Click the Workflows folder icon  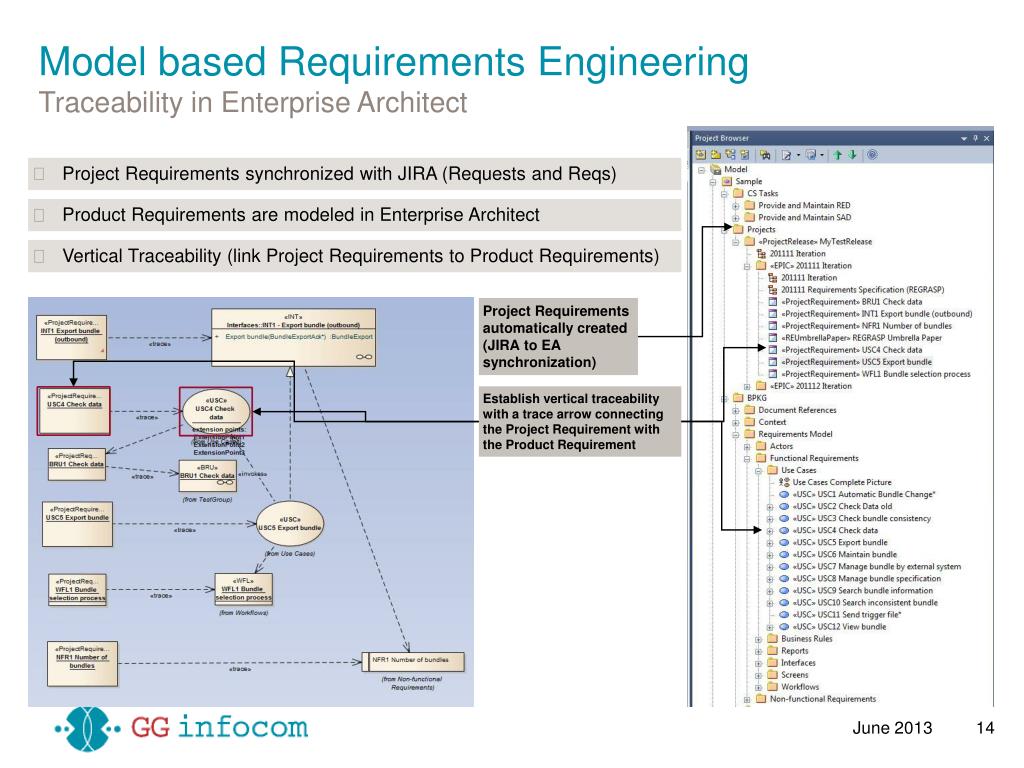pyautogui.click(x=773, y=686)
